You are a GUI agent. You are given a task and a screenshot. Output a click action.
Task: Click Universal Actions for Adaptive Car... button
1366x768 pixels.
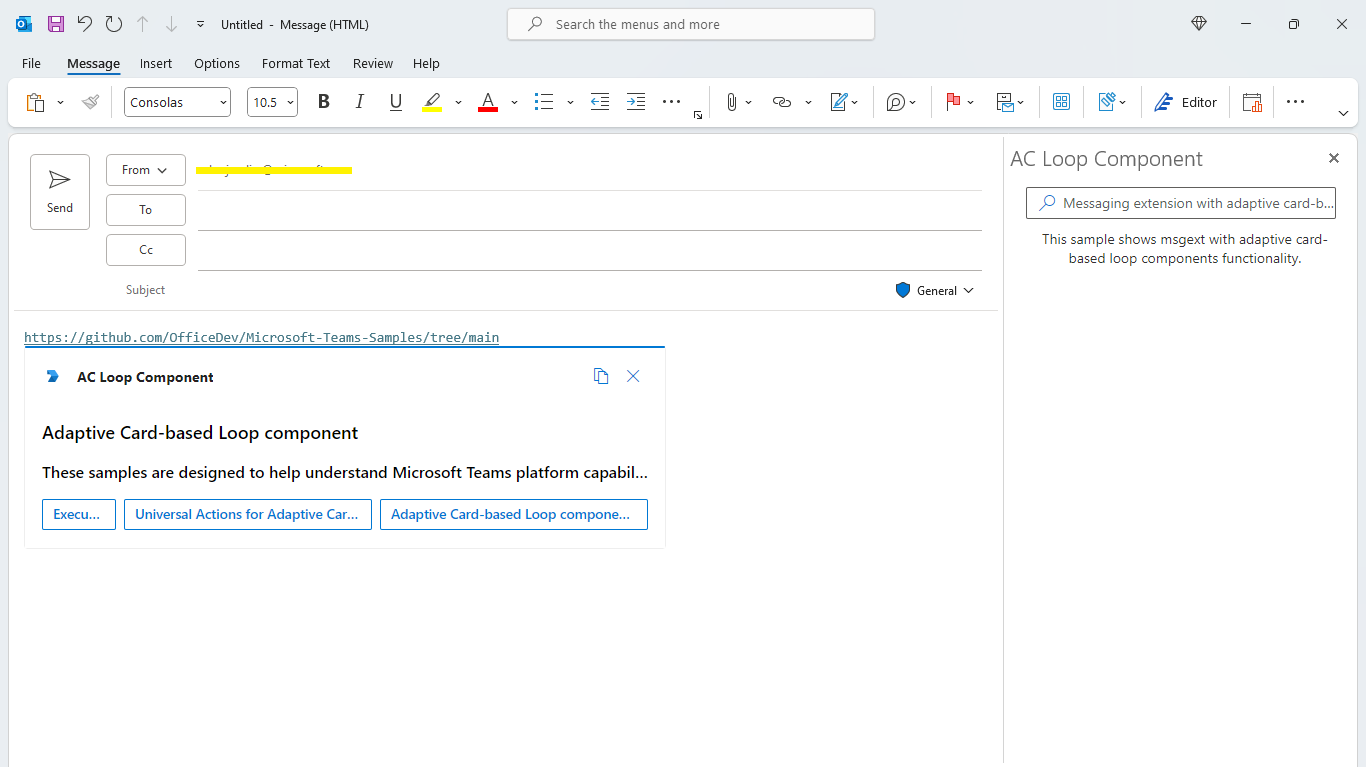click(248, 514)
